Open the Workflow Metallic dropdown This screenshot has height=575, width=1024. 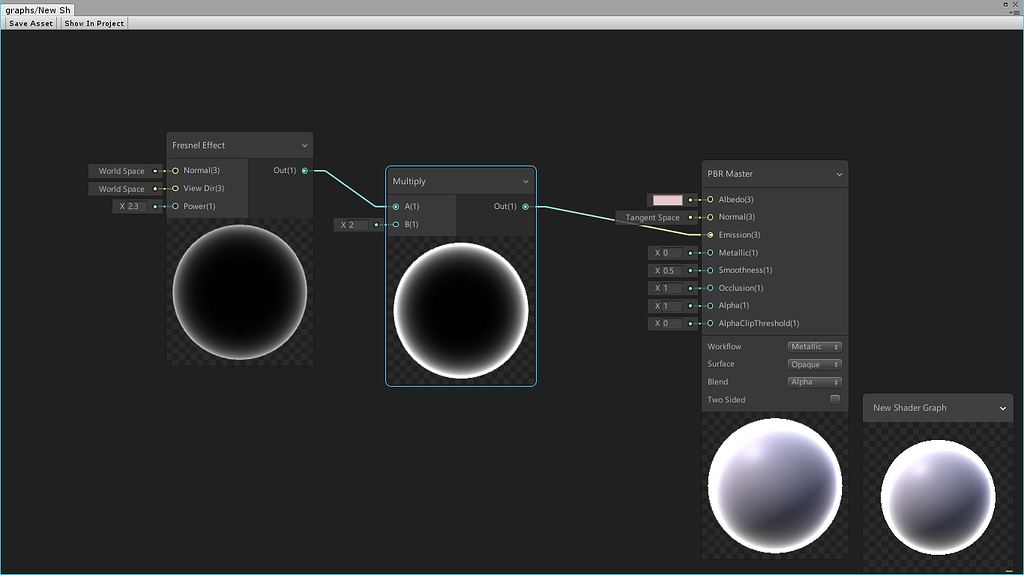click(814, 347)
